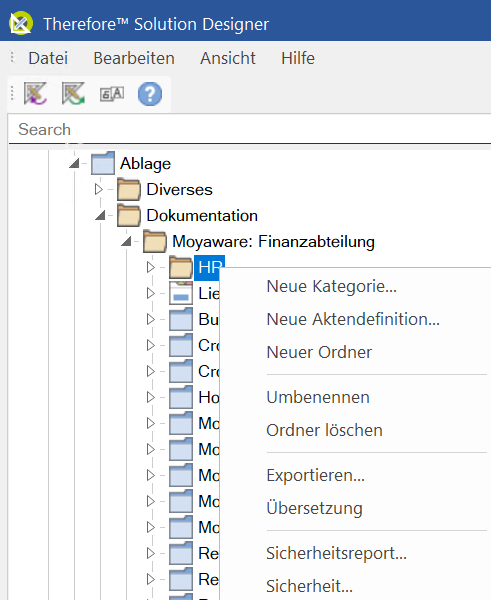Screen dimensions: 491x600
Task: Click the blue icon of the Ho row
Action: point(181,397)
